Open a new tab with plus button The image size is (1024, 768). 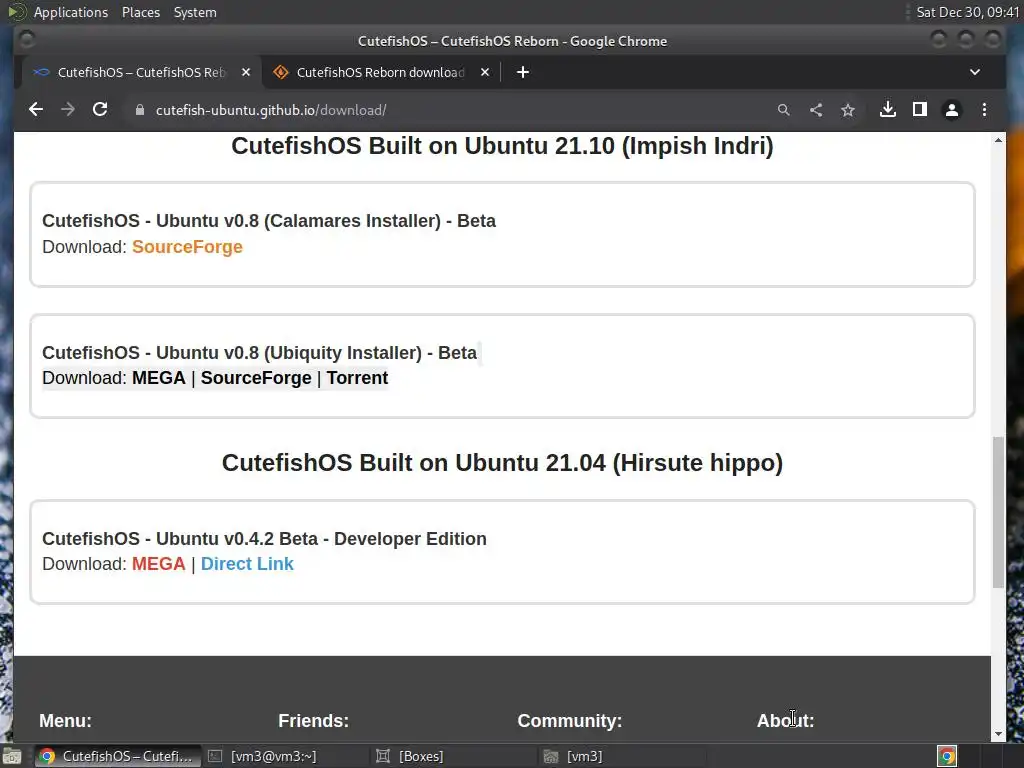pyautogui.click(x=522, y=72)
